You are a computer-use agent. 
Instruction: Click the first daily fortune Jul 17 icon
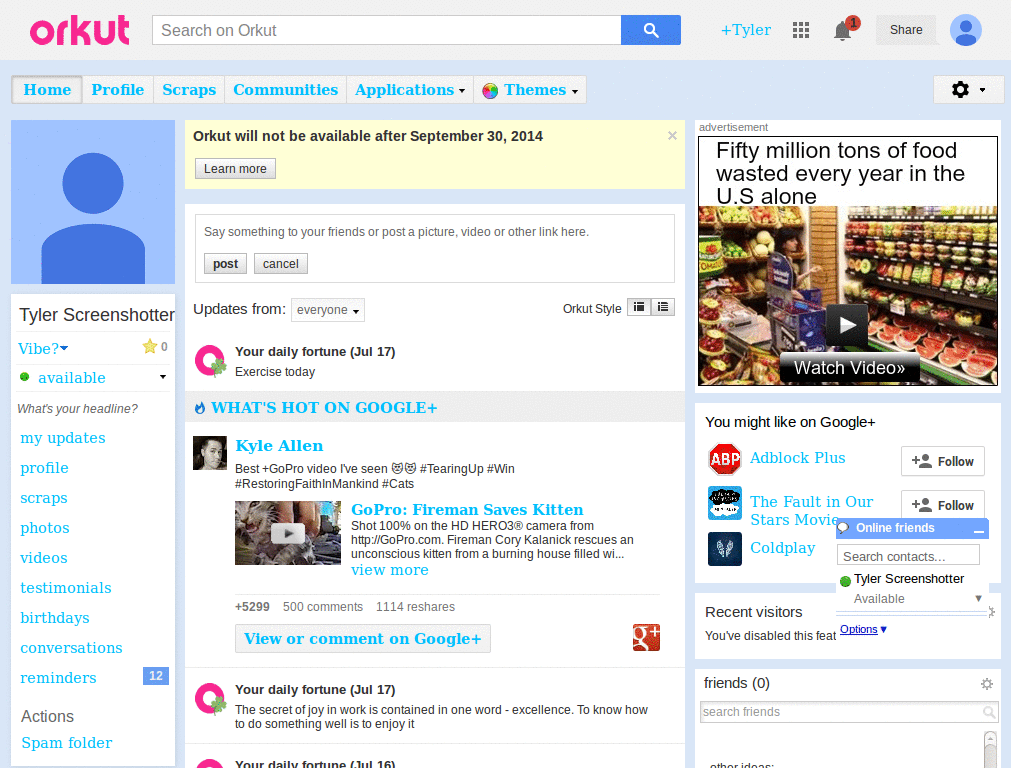210,361
